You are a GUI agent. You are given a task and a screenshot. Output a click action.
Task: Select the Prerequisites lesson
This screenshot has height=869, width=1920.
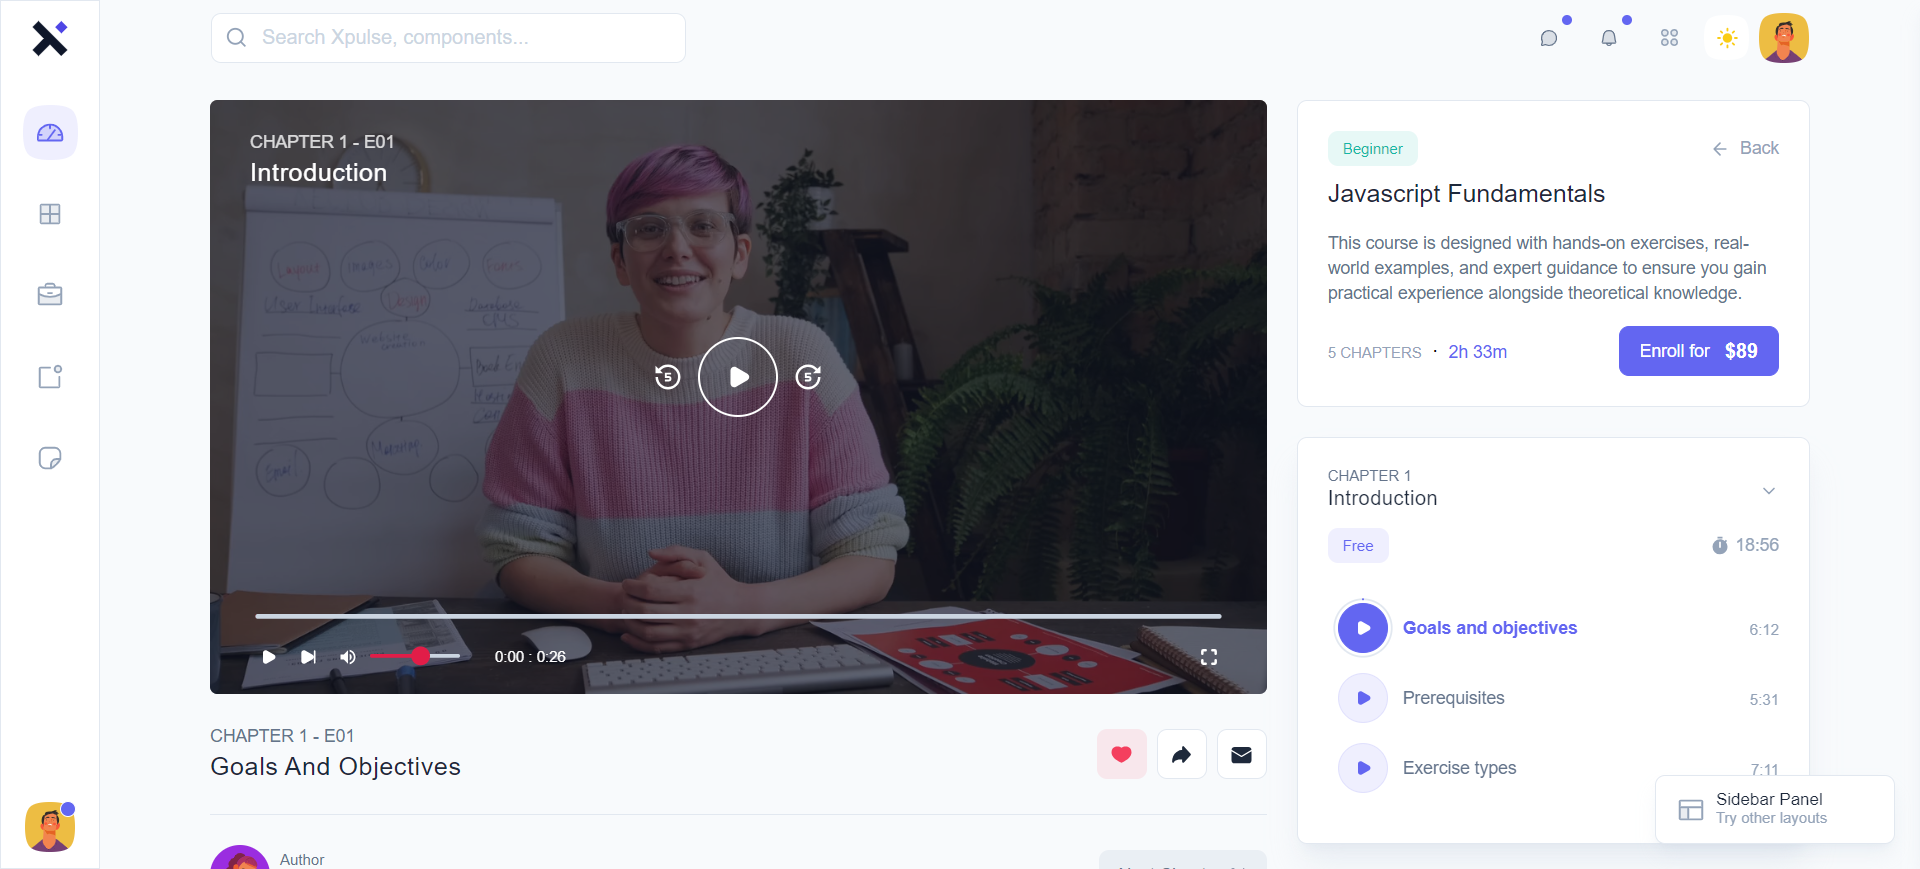coord(1452,698)
